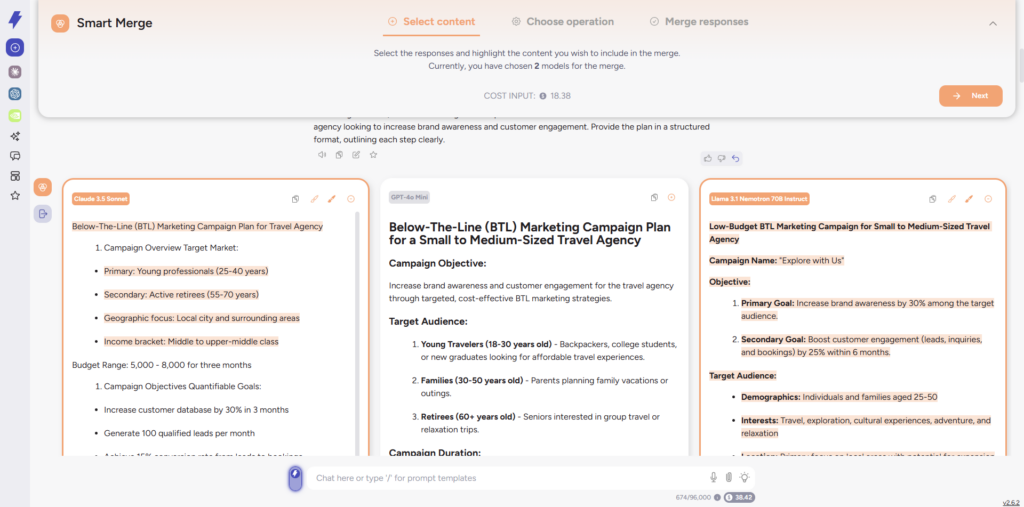Attach a file with paperclip icon
The image size is (1024, 507).
pyautogui.click(x=729, y=478)
